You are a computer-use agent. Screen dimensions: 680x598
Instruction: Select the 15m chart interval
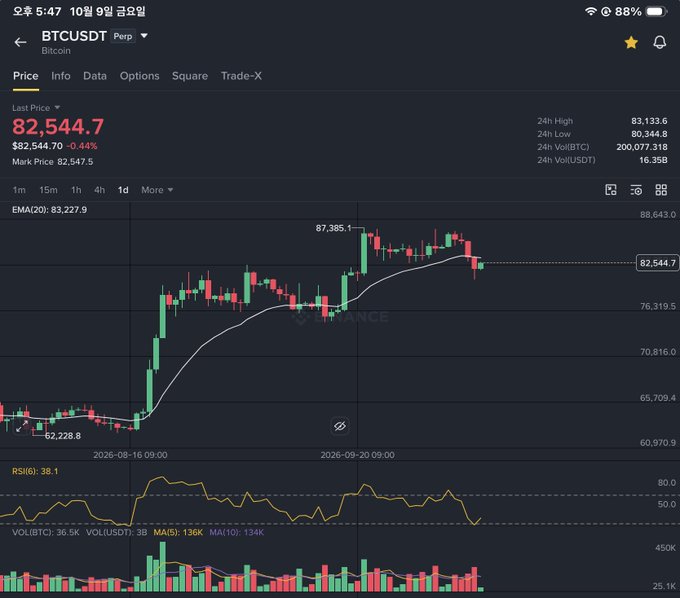point(48,190)
